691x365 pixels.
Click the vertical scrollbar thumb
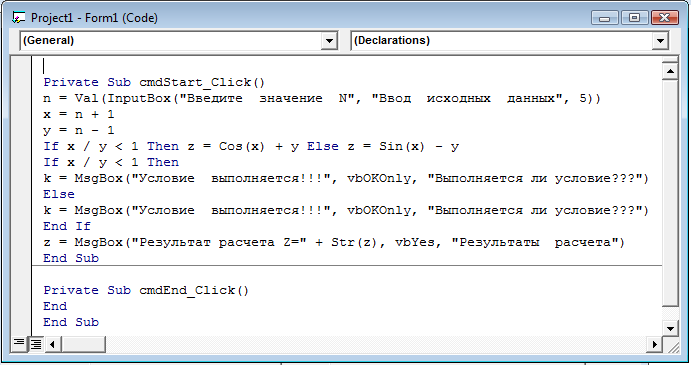click(x=670, y=193)
